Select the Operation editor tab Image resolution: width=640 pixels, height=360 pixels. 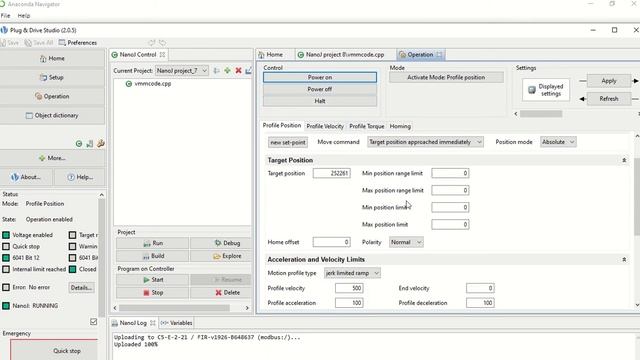click(x=420, y=55)
